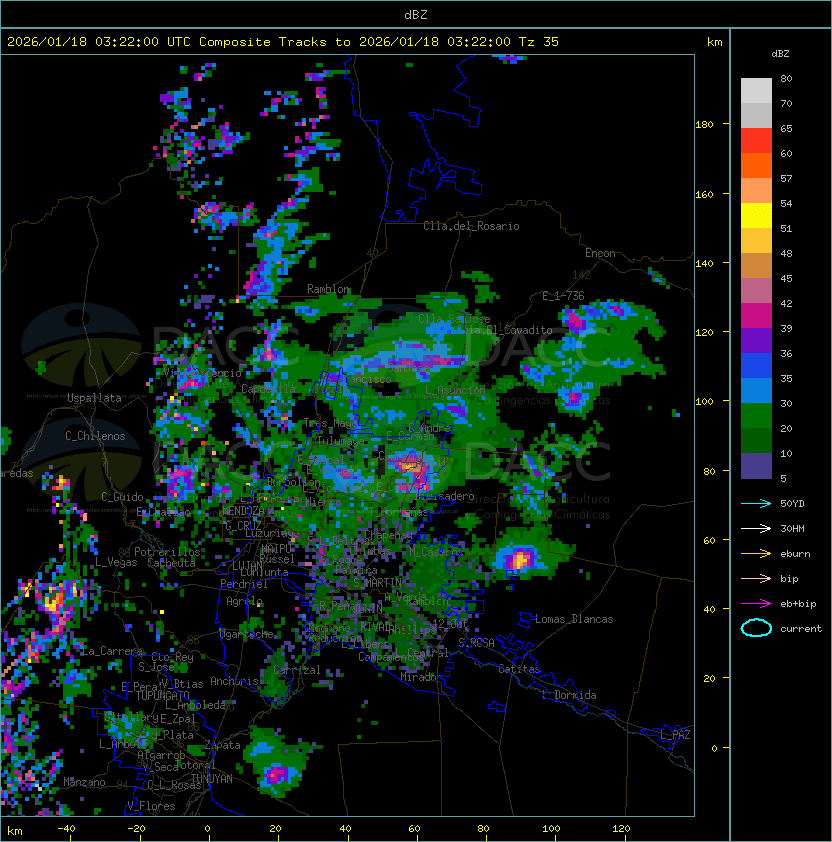Click the 'Mirador' place label
This screenshot has width=832, height=842.
click(421, 677)
